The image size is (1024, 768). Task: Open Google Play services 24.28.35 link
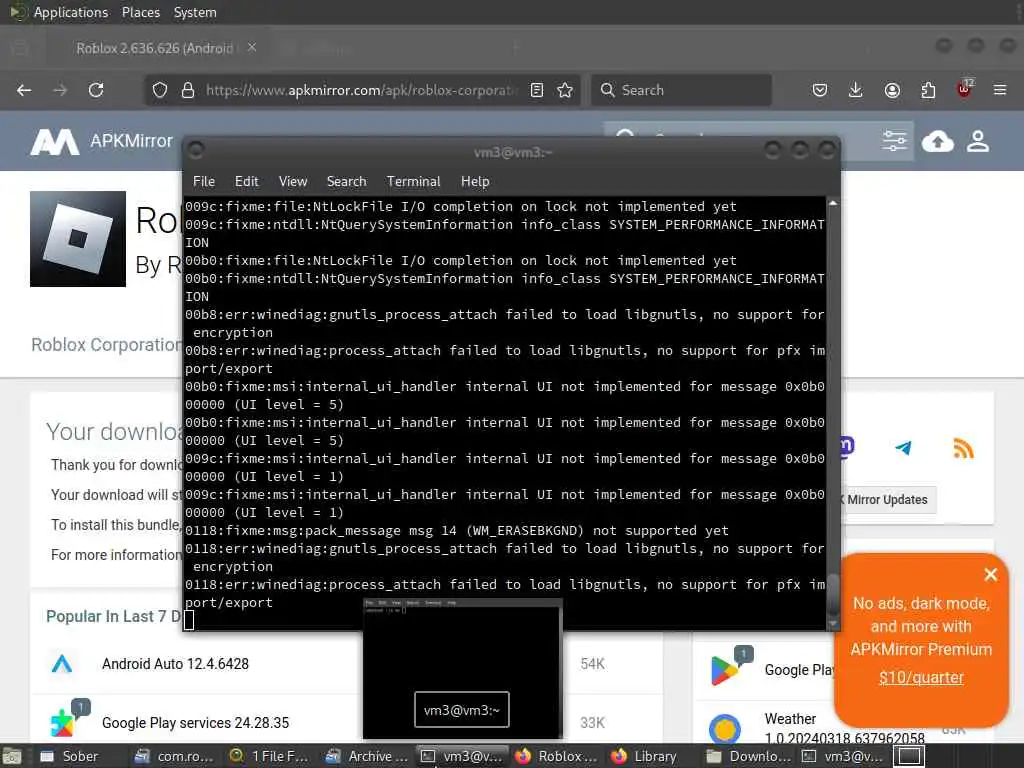click(195, 723)
